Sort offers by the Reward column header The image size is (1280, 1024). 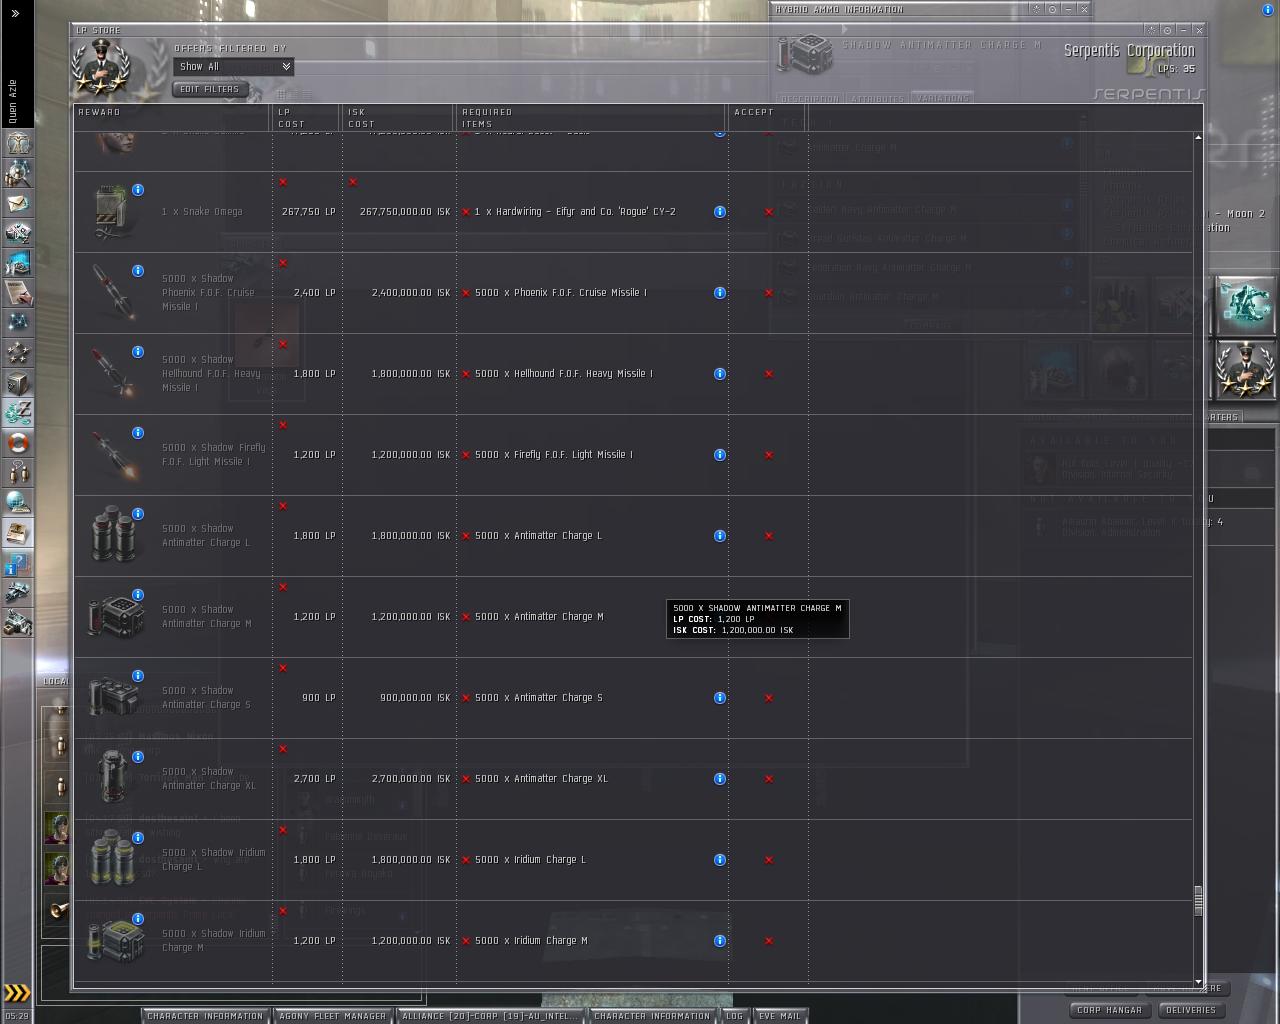[x=172, y=117]
